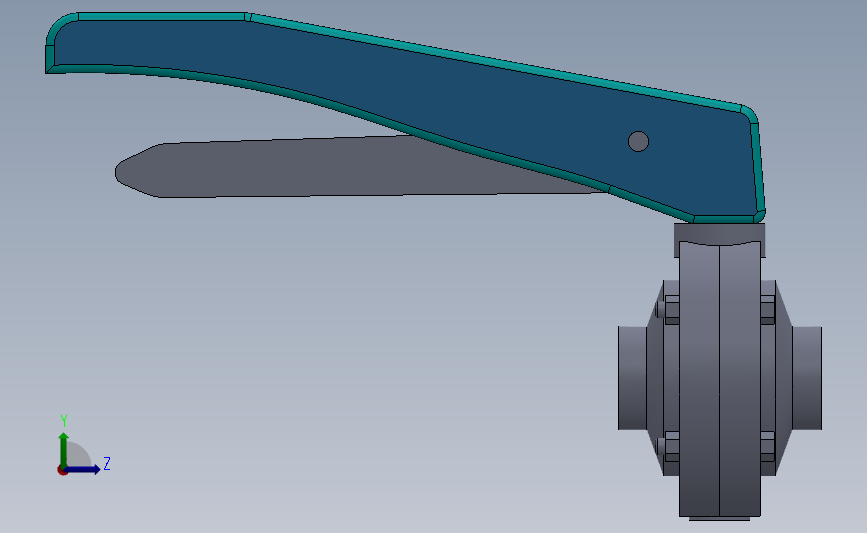This screenshot has height=533, width=867.
Task: Select the left conical flange of the valve
Action: (655, 378)
